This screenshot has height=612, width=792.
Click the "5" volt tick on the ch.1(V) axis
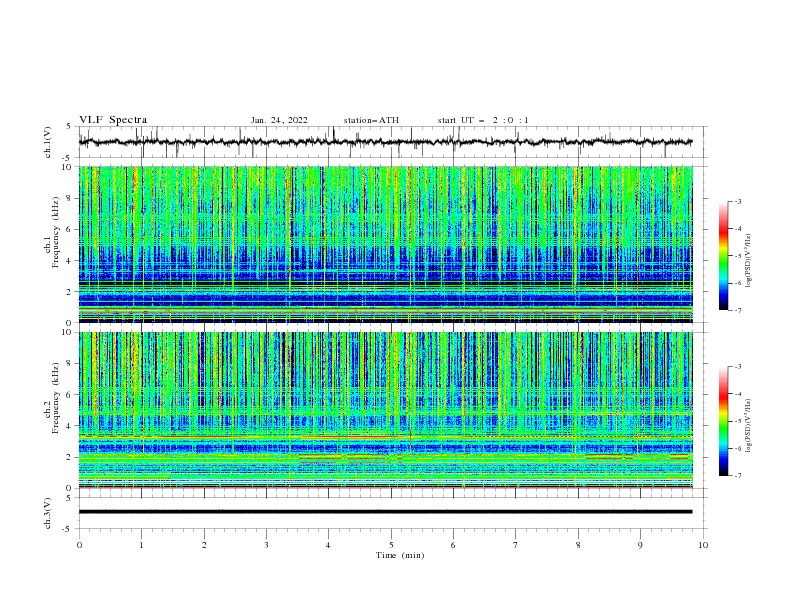click(x=68, y=126)
